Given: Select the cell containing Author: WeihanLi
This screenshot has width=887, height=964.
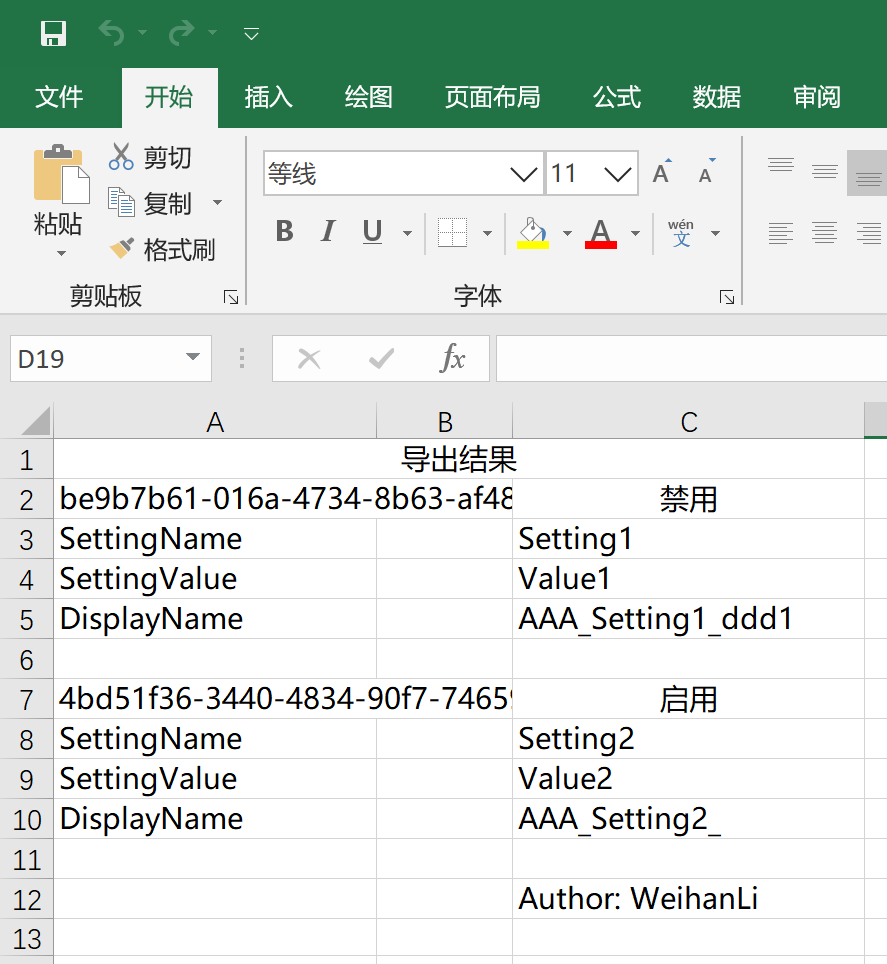Looking at the screenshot, I should (640, 898).
